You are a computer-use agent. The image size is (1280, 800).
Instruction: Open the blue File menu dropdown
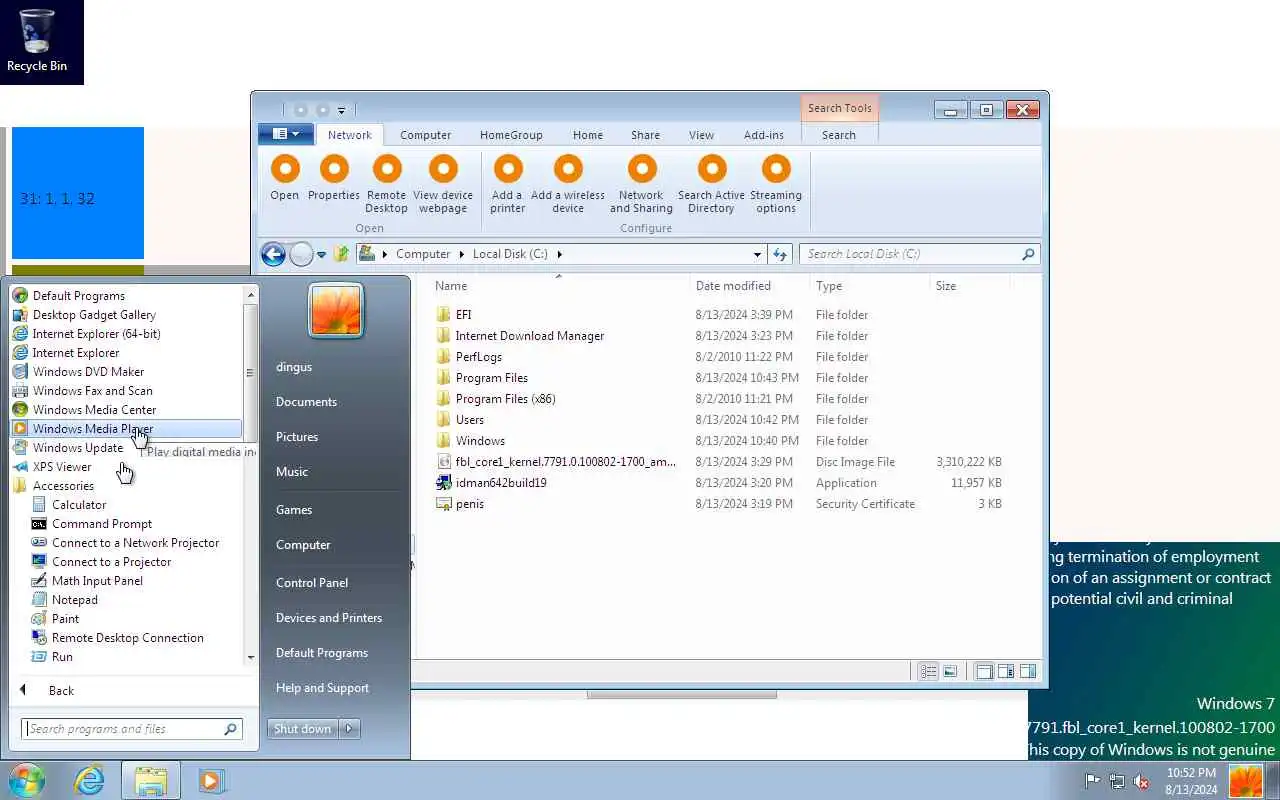[286, 134]
